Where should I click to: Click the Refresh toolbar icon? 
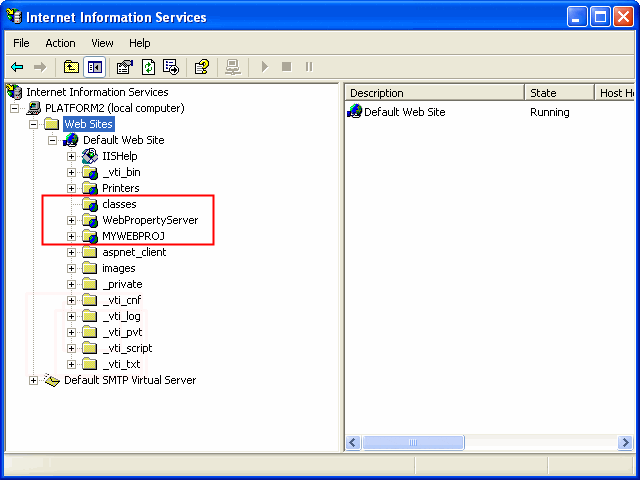coord(148,67)
